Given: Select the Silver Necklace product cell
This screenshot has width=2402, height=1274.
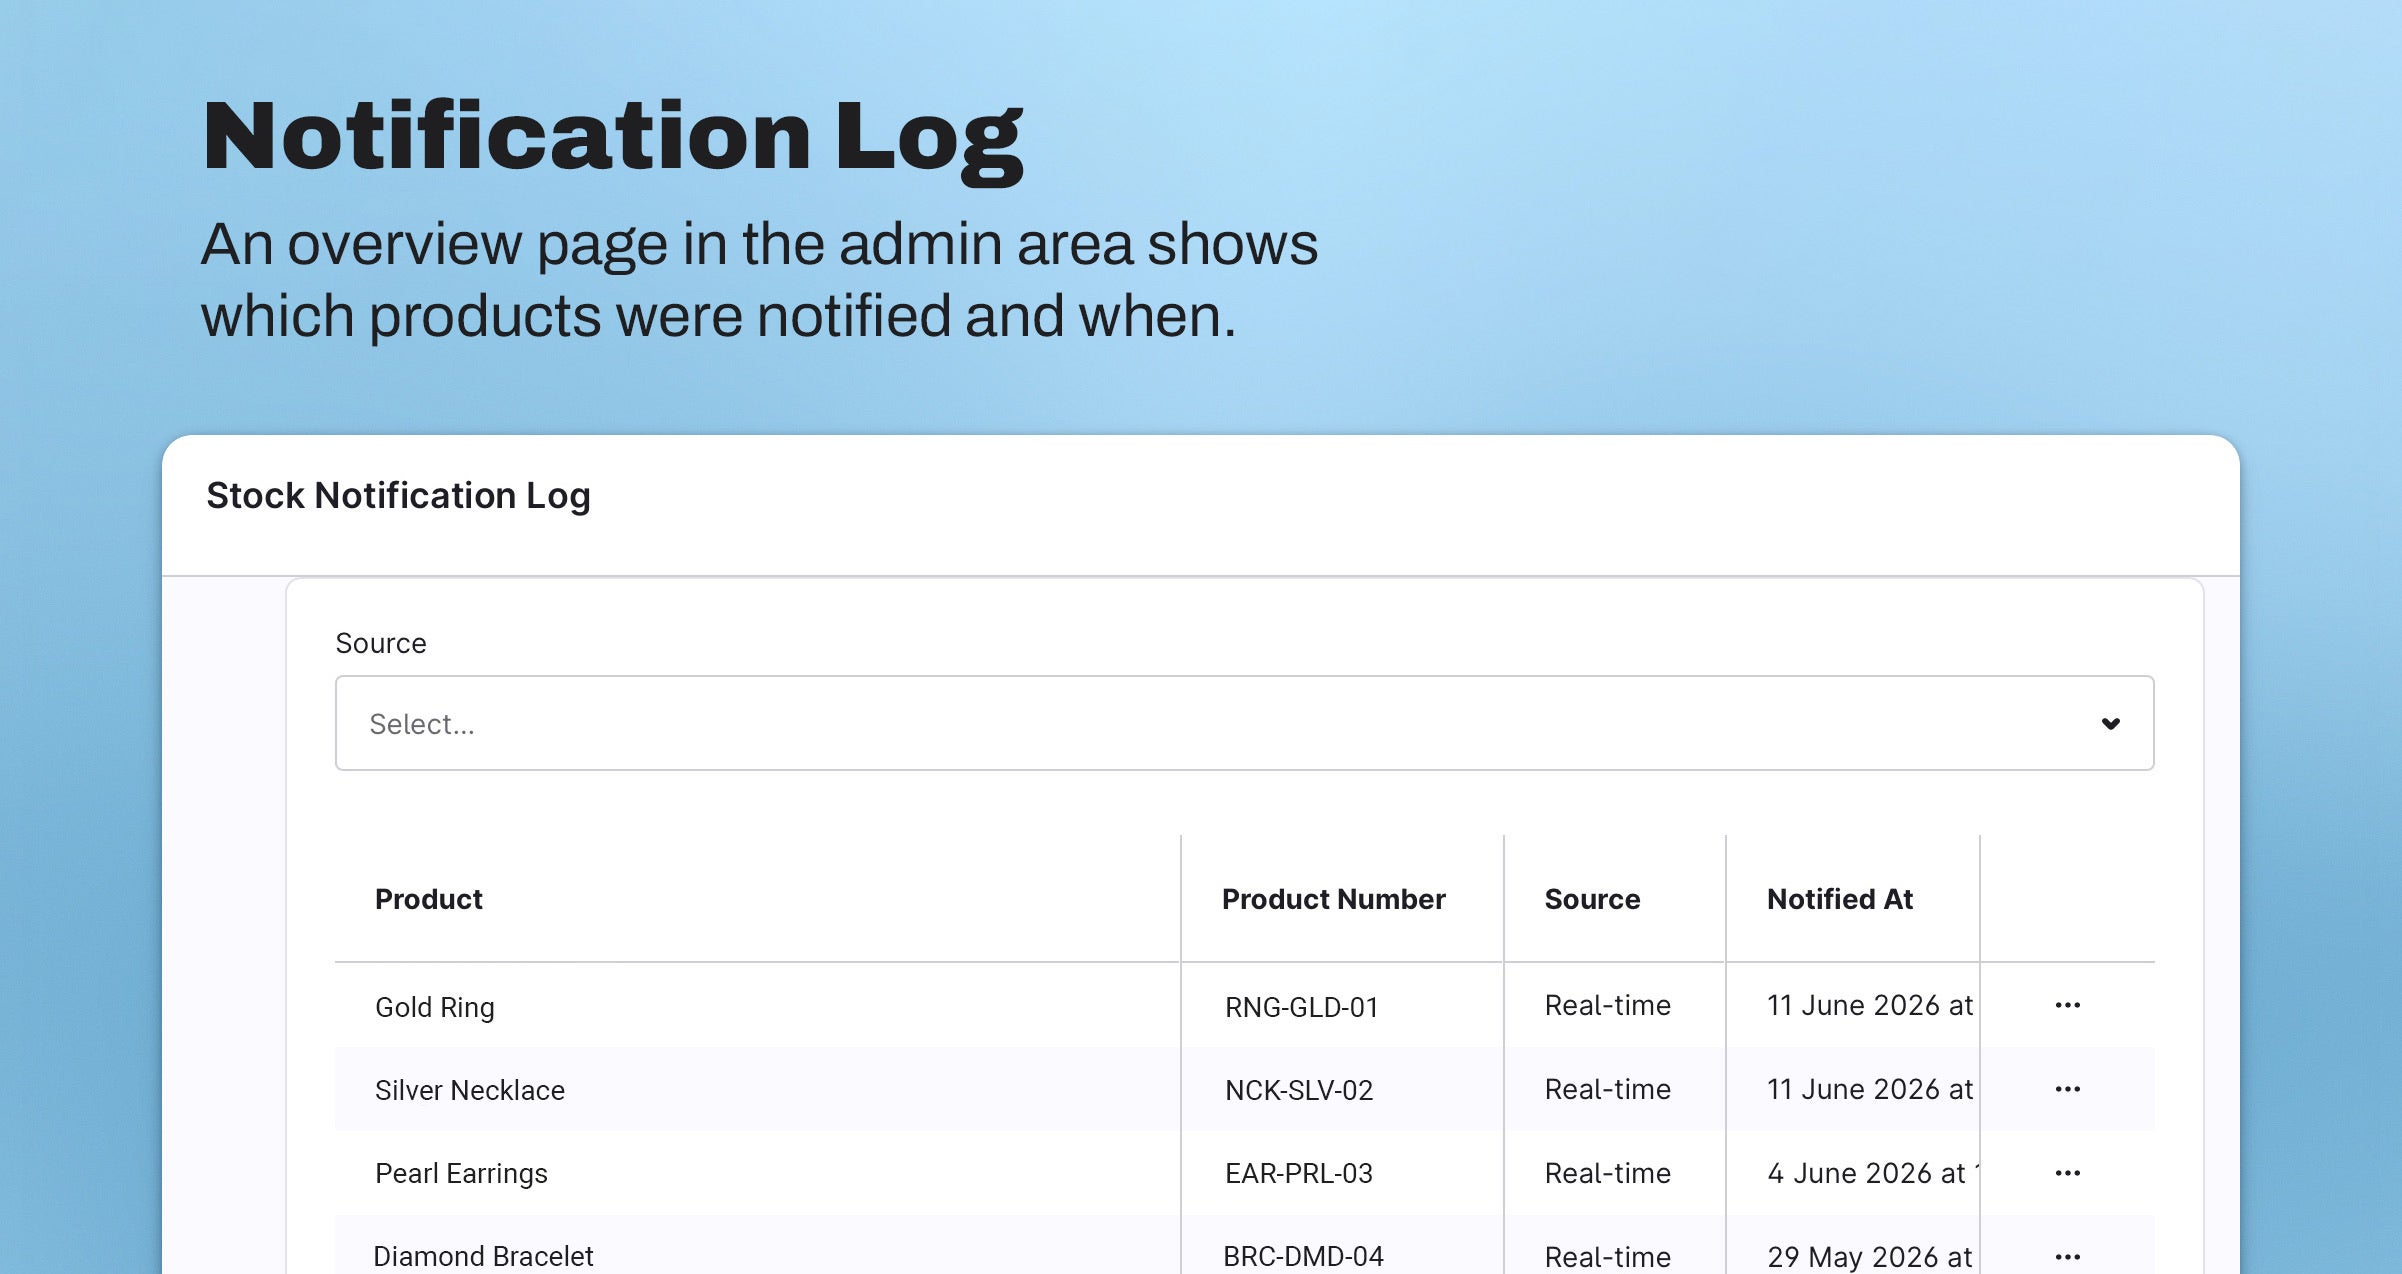Looking at the screenshot, I should tap(469, 1090).
